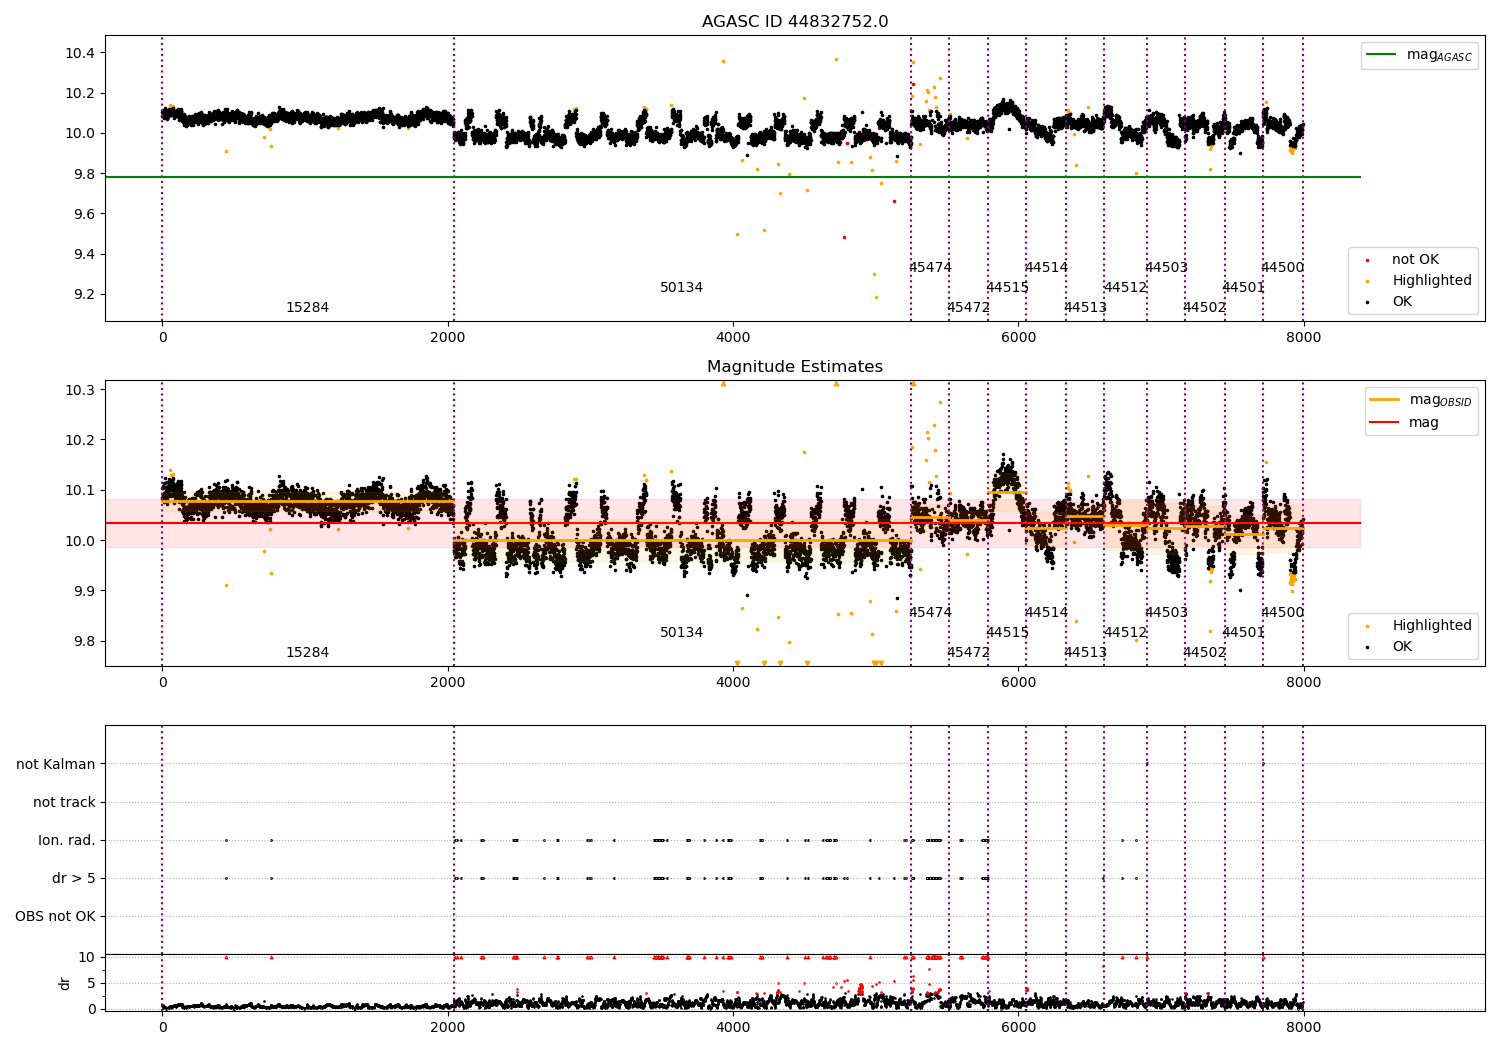Click obsid label 44514 in Magnitude Estimates plot
1500x1050 pixels.
1046,613
